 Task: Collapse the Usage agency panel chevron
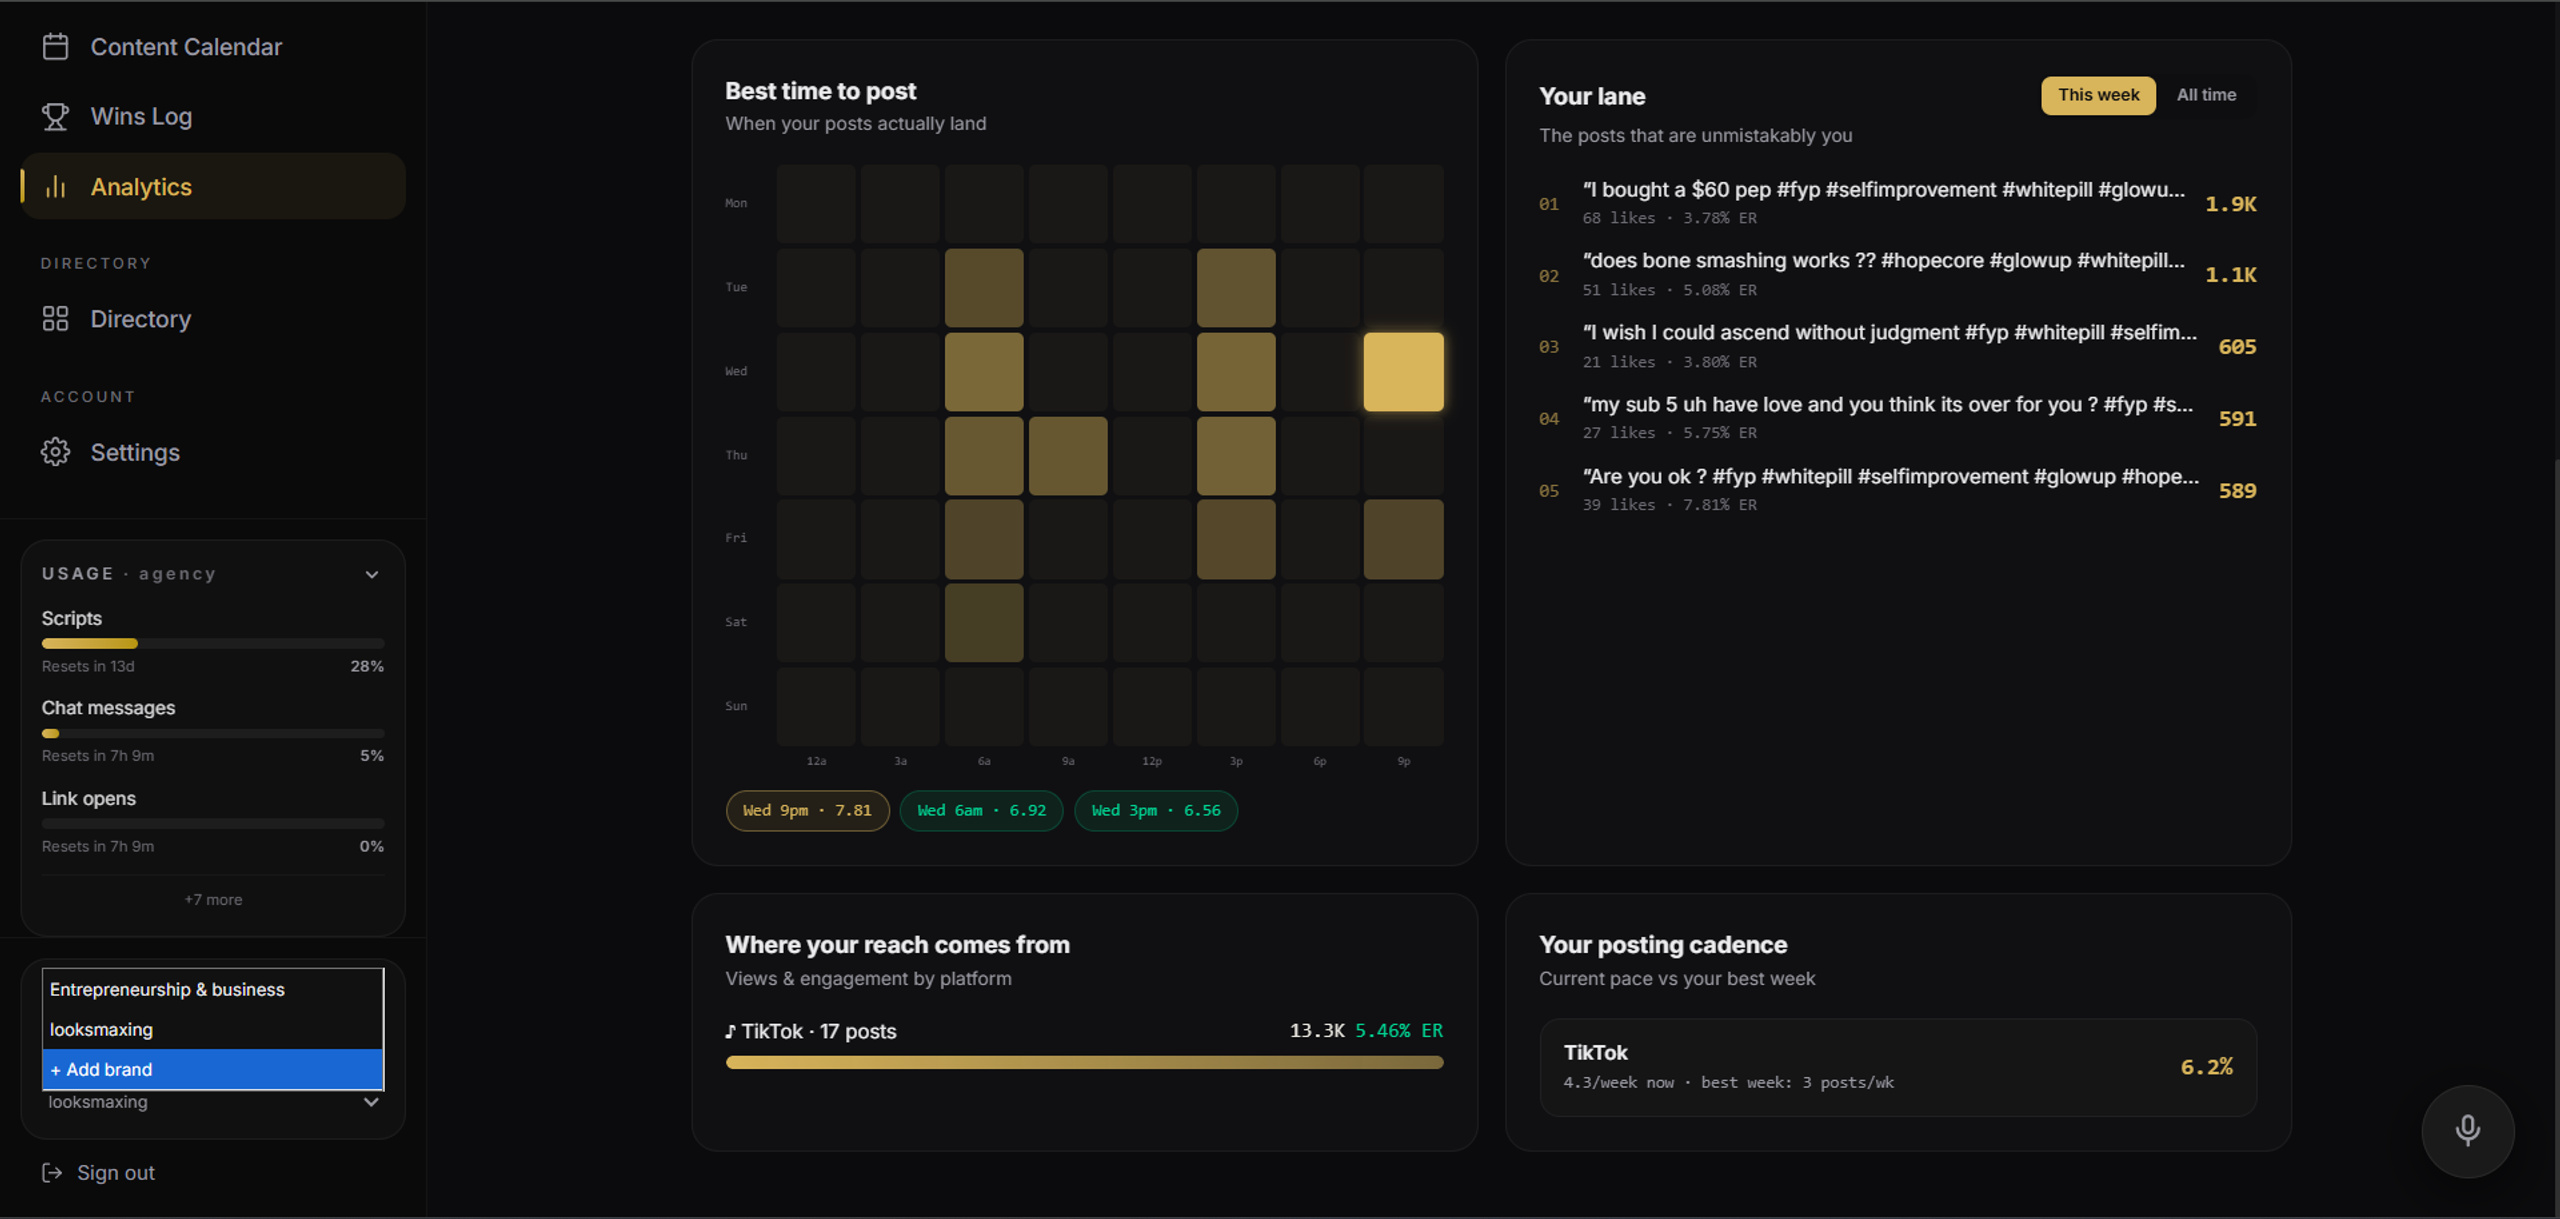pos(372,575)
